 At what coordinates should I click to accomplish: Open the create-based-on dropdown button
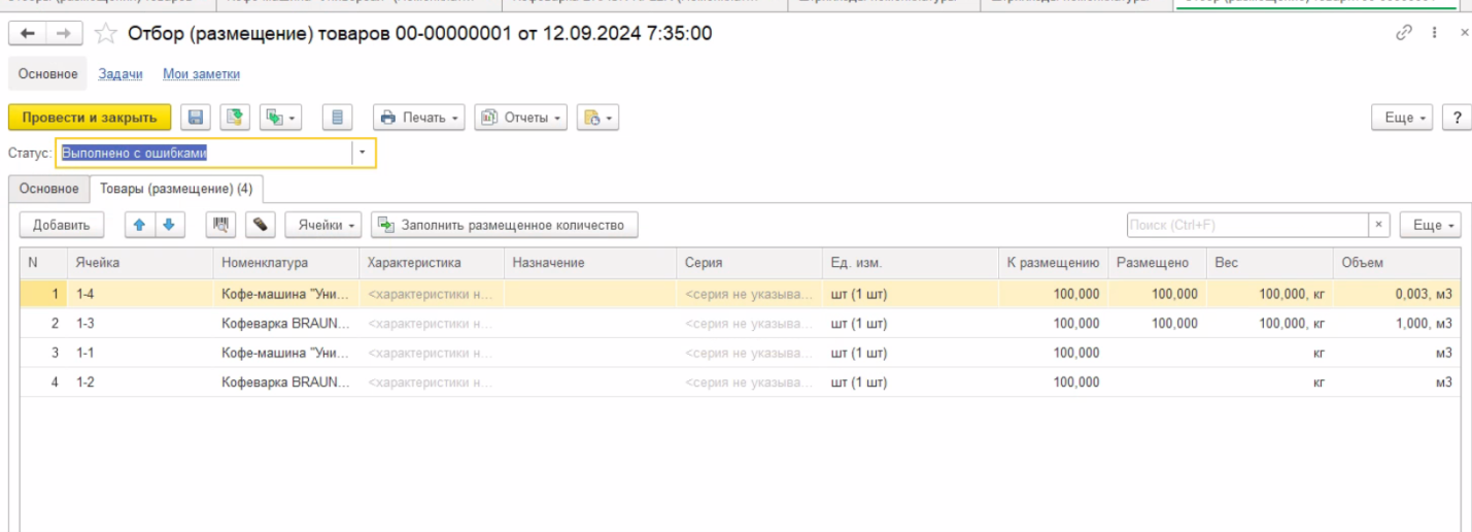point(280,117)
